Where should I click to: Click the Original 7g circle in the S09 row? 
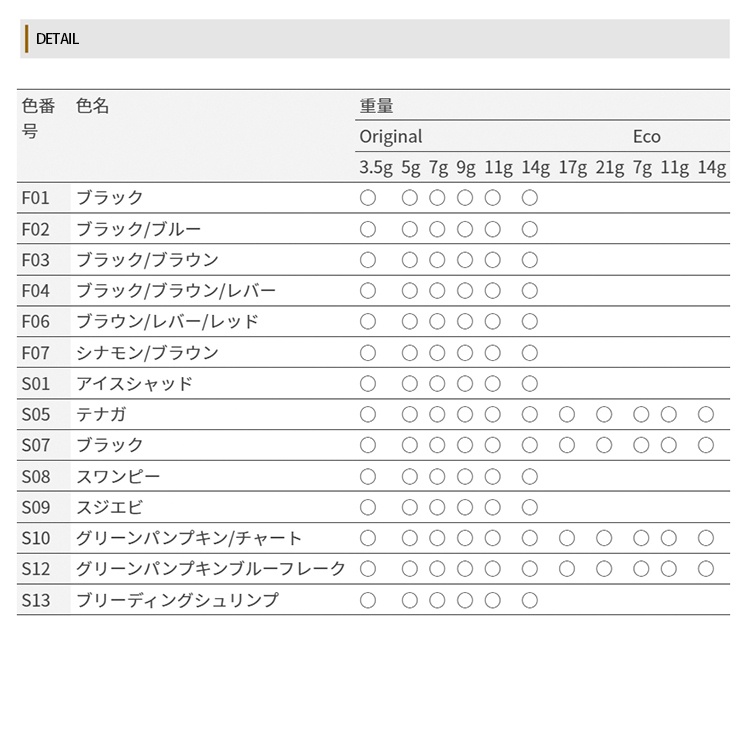click(x=437, y=507)
